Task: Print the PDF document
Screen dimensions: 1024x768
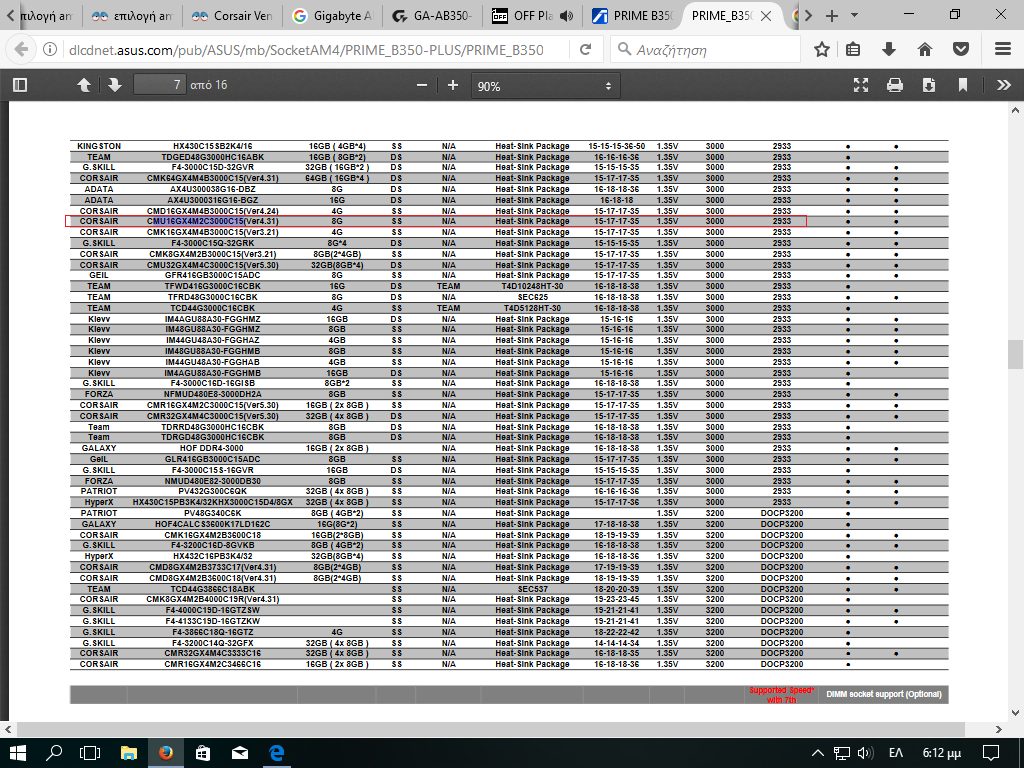Action: point(895,86)
